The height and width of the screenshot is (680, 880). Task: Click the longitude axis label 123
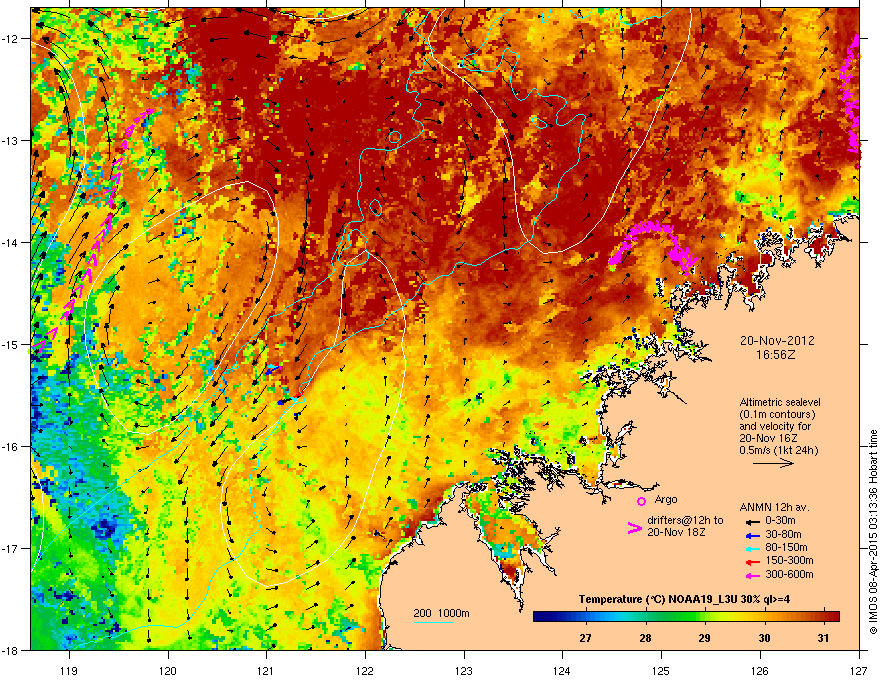[464, 670]
